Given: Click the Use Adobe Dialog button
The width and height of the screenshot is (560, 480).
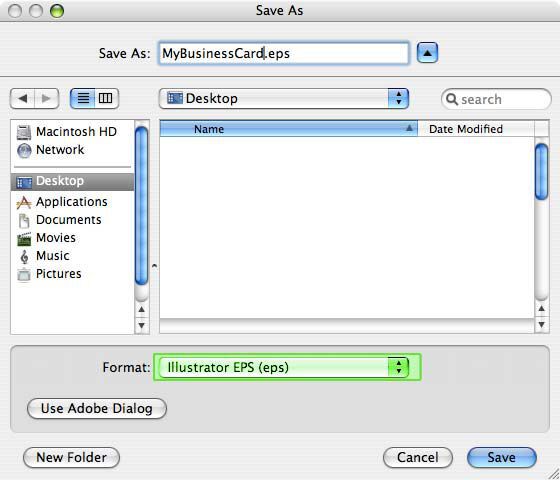Looking at the screenshot, I should click(x=97, y=409).
